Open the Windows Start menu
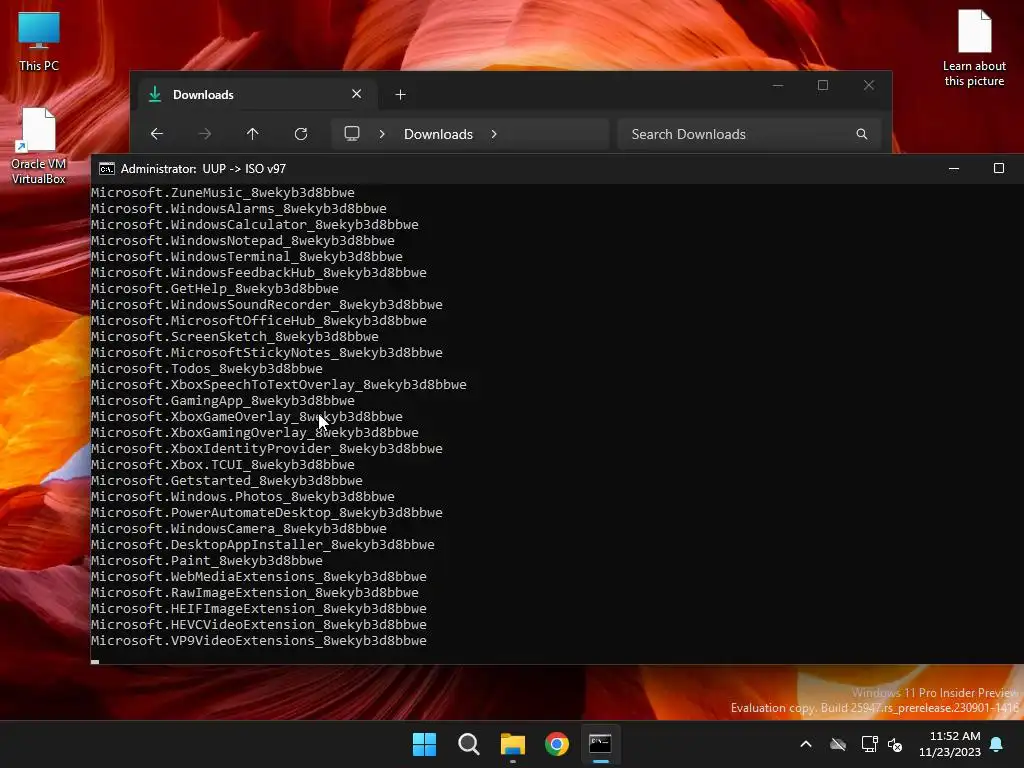 coord(424,744)
